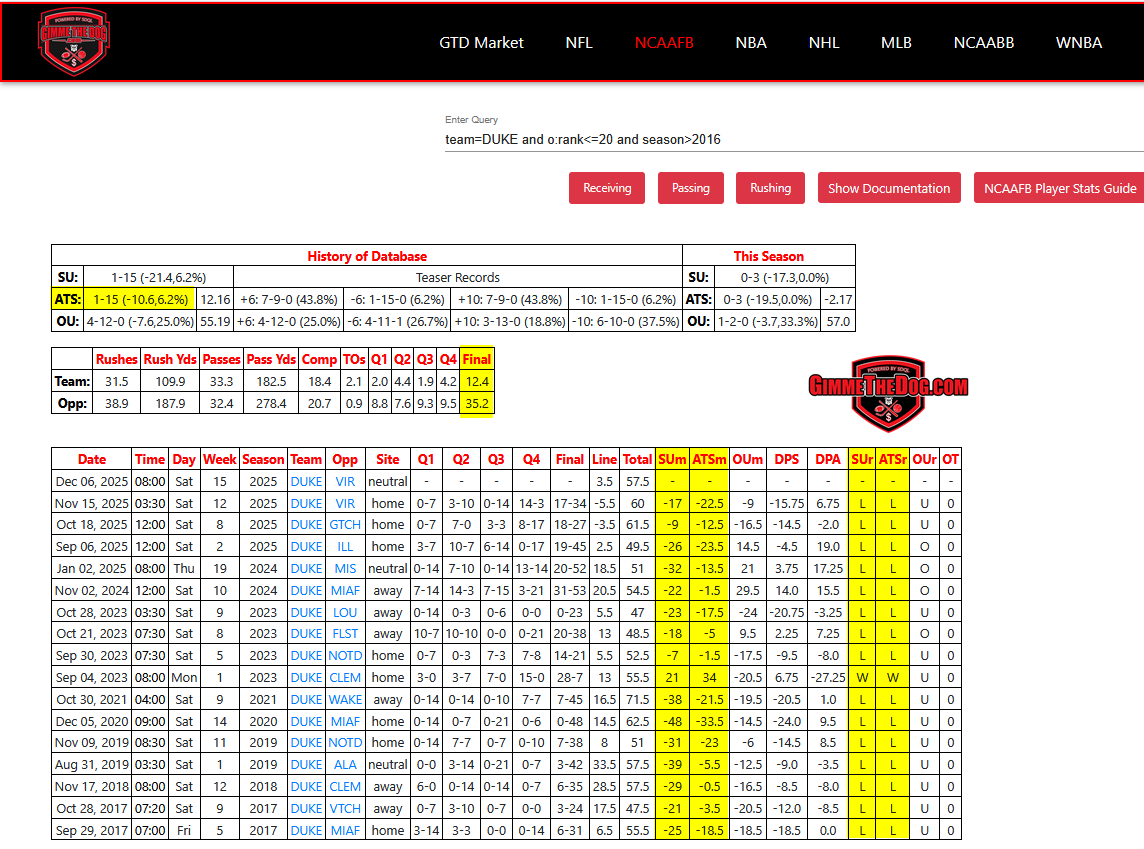
Task: Open CLEM link in Sep 04, 2023 row
Action: coord(345,677)
